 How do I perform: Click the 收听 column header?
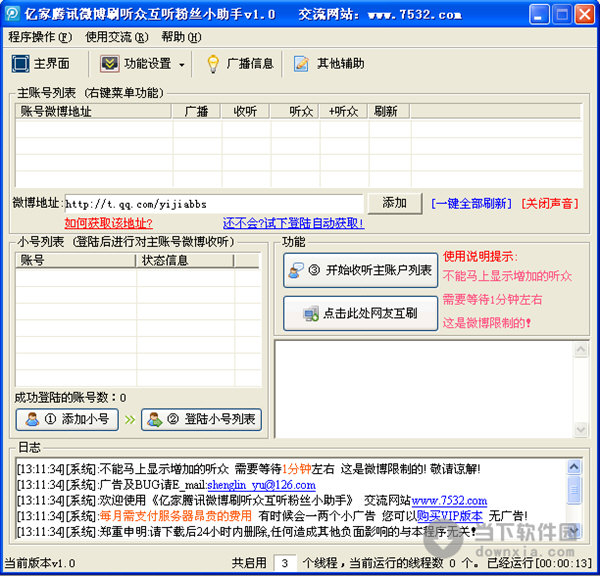point(245,111)
